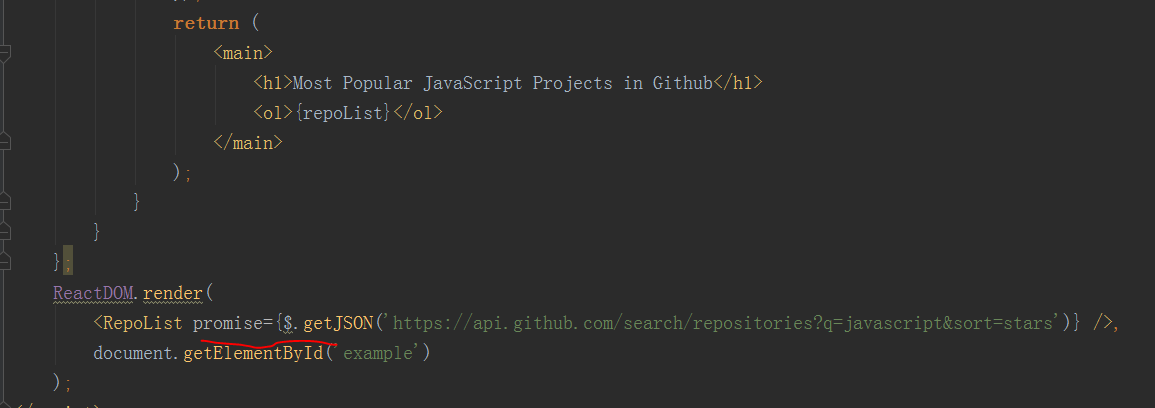Viewport: 1155px width, 408px height.
Task: Click the getElementById method name
Action: [x=254, y=353]
